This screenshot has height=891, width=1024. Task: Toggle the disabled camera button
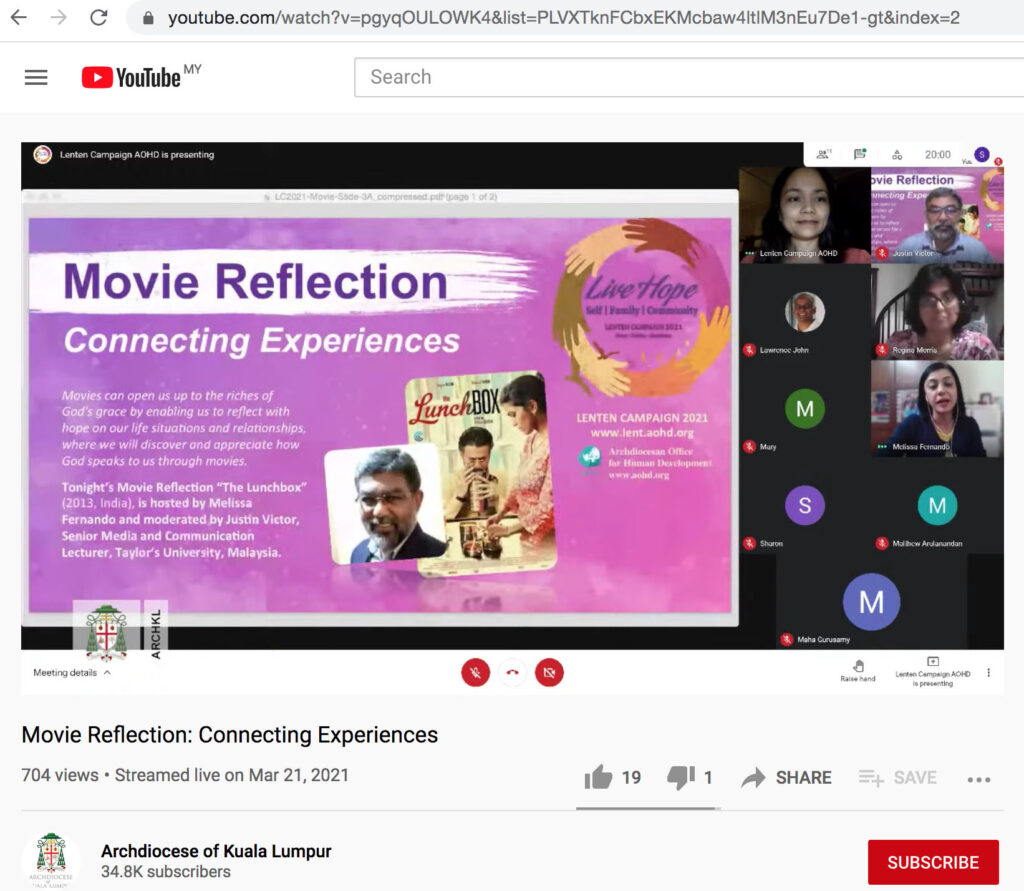[549, 673]
